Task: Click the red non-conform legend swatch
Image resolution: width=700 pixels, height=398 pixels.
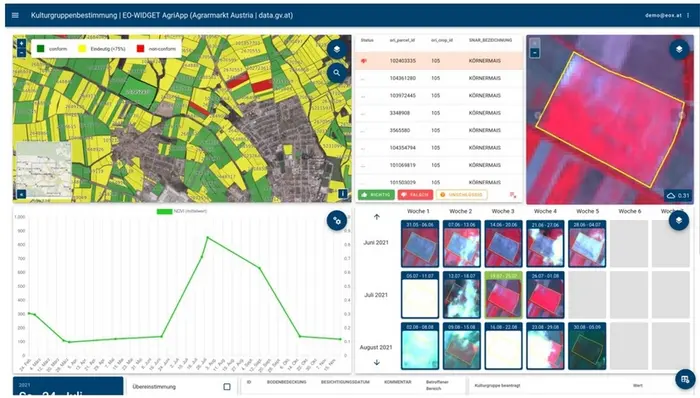Action: click(141, 49)
